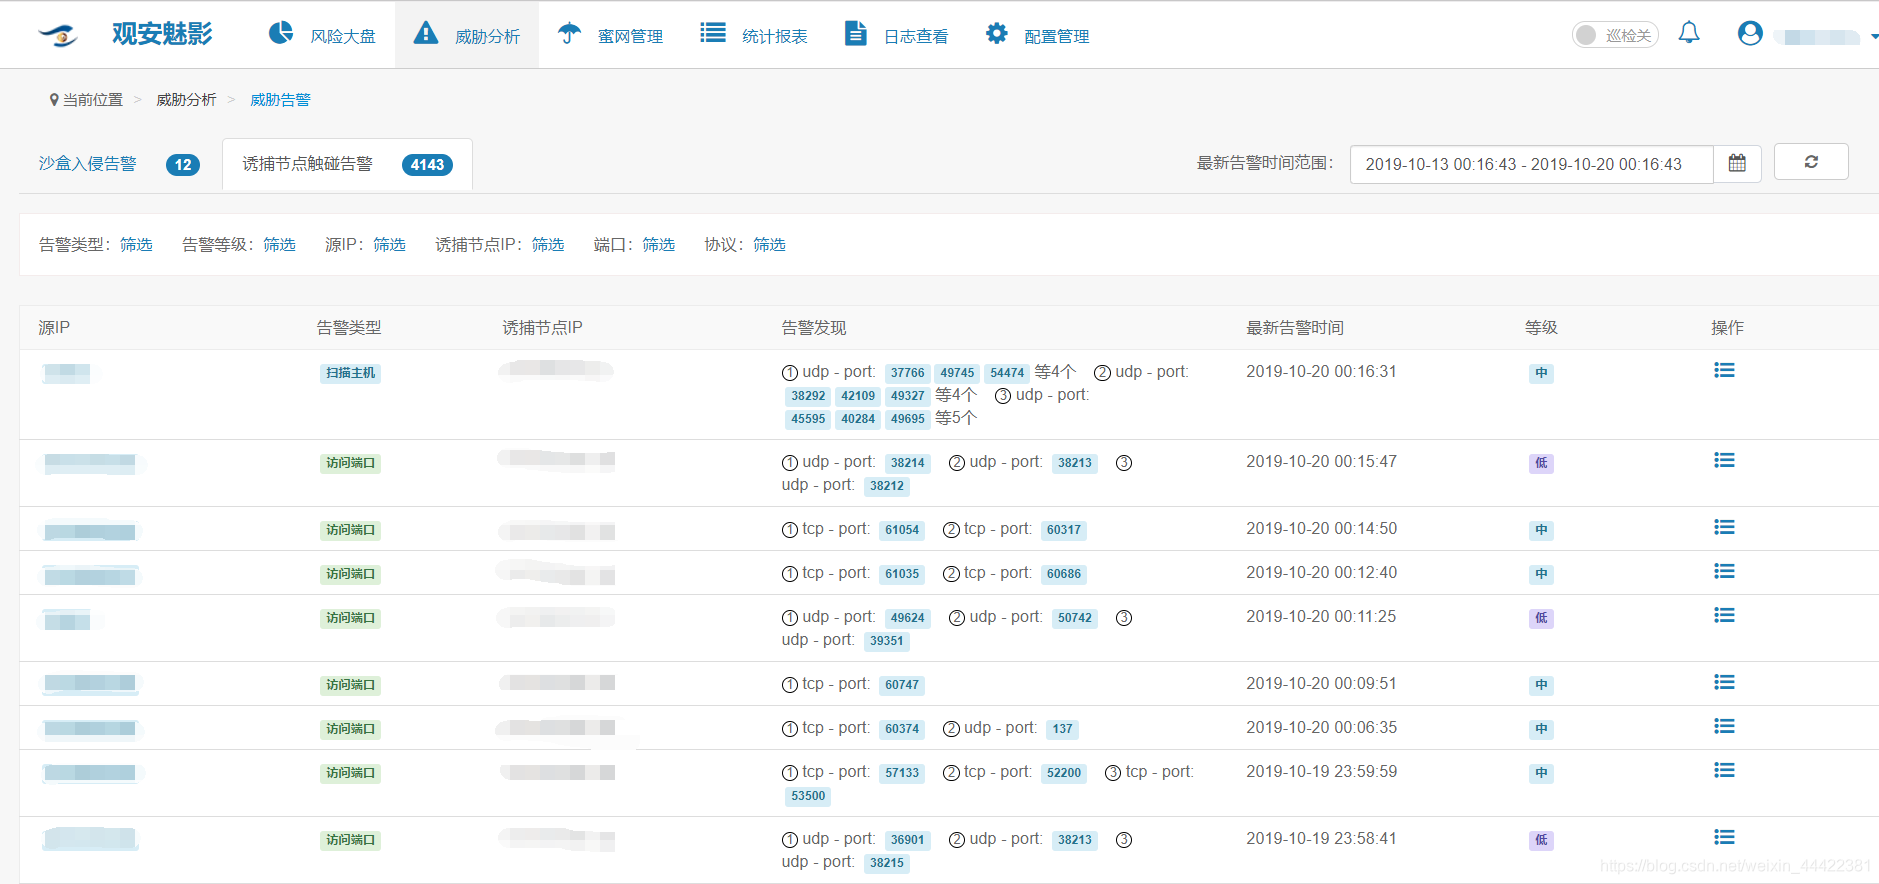Click timestamp 2019-10-20 00:09:51
Viewport: 1879px width, 884px height.
[1321, 683]
